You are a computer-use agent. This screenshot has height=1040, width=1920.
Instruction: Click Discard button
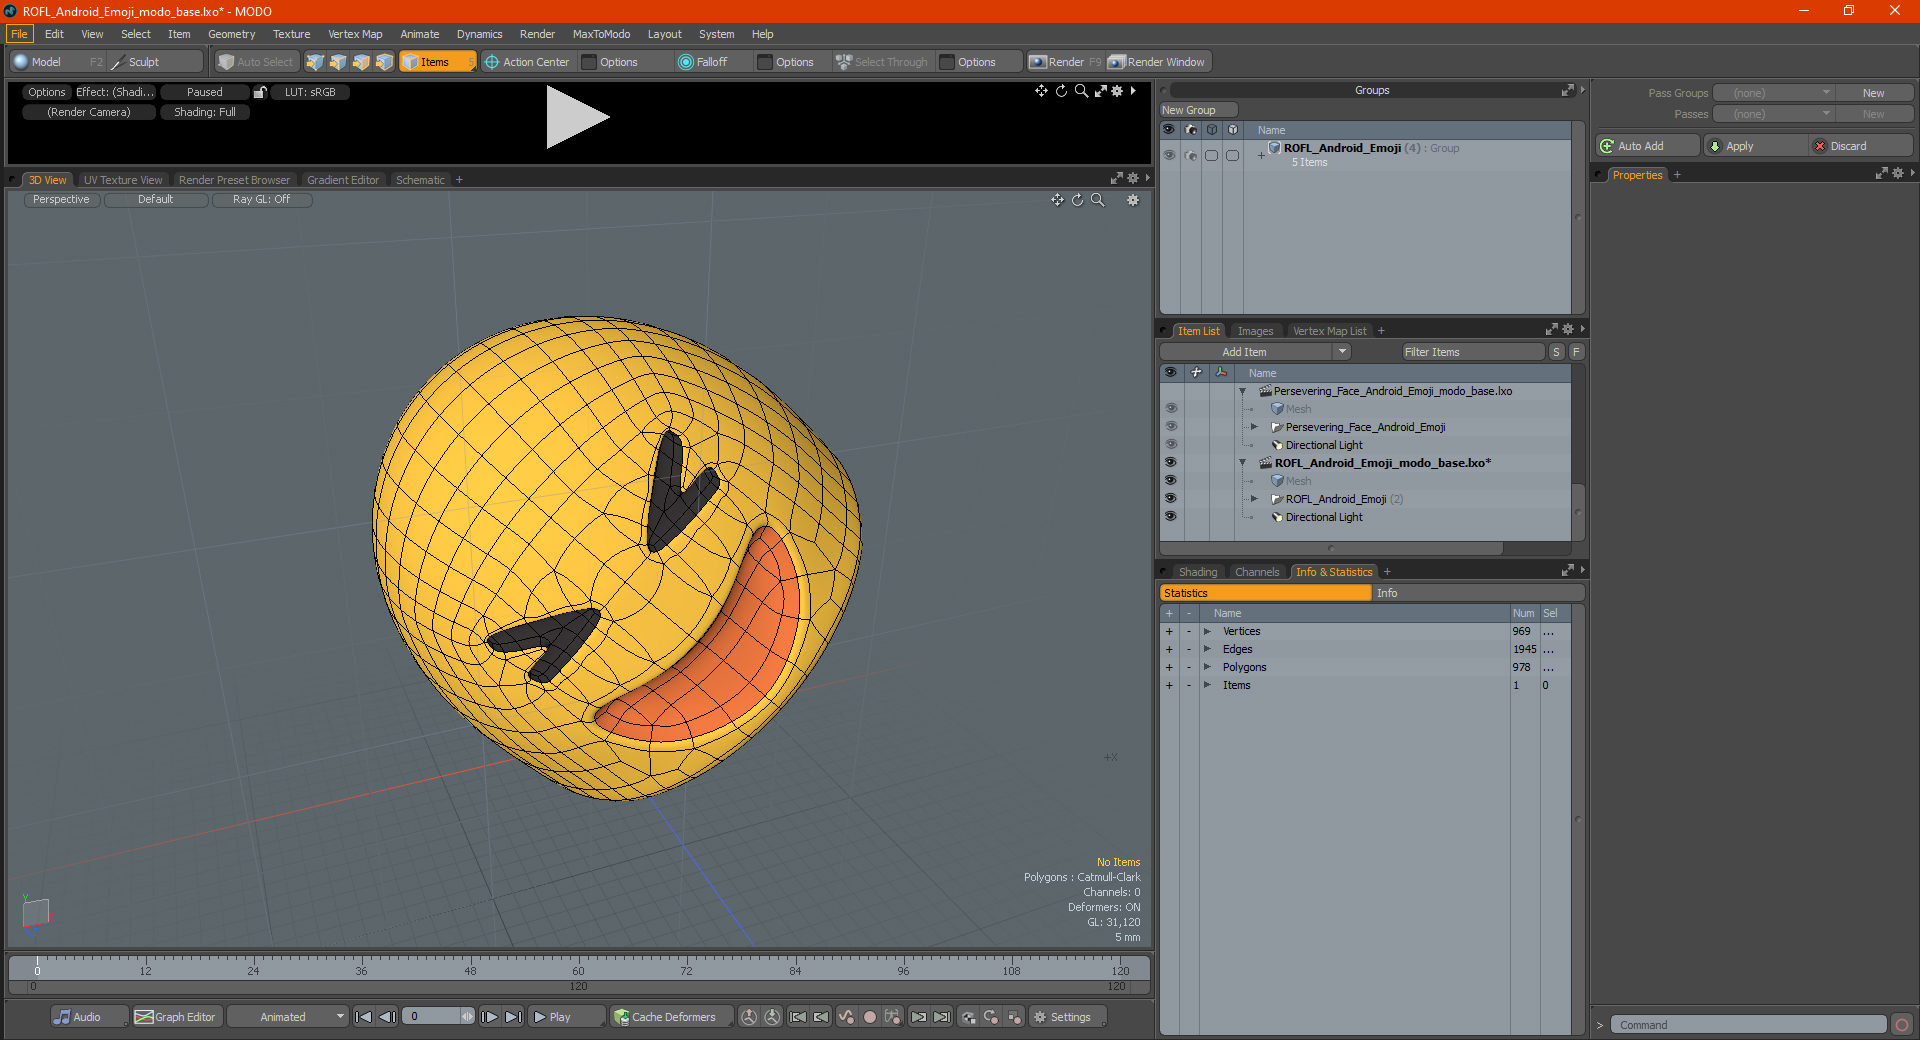(1861, 146)
